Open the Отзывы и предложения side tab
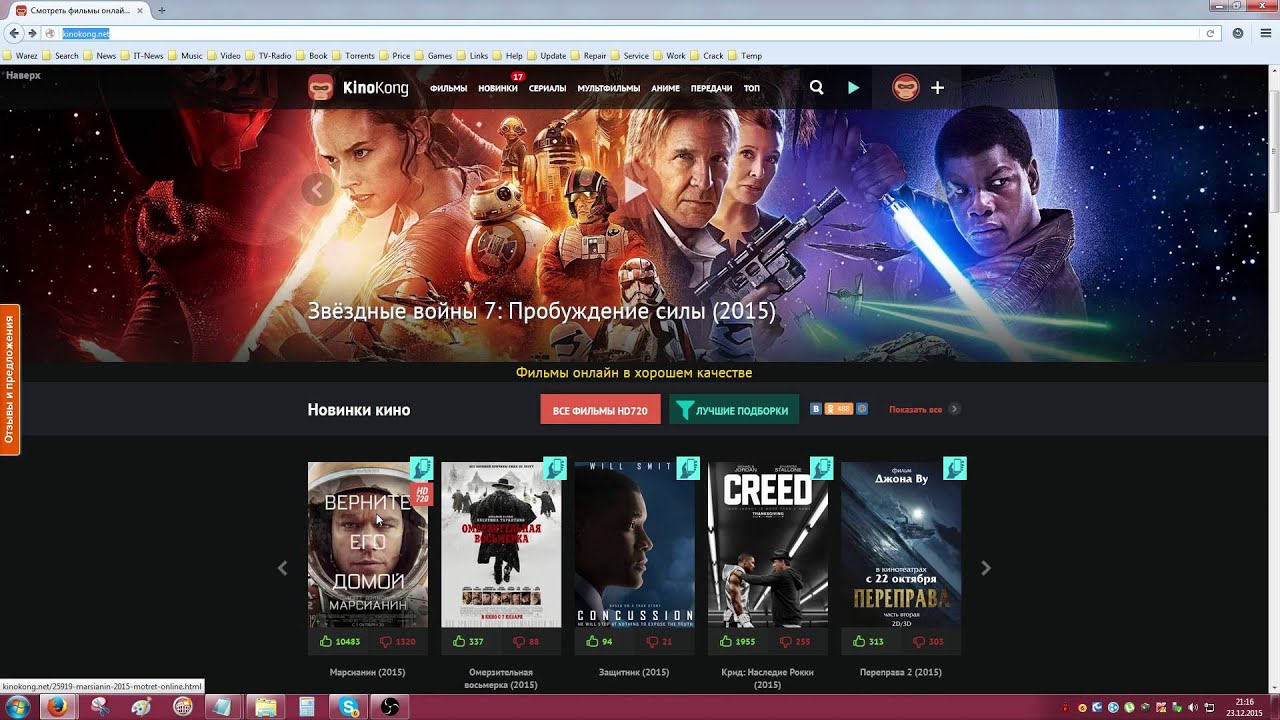The height and width of the screenshot is (720, 1280). point(9,379)
